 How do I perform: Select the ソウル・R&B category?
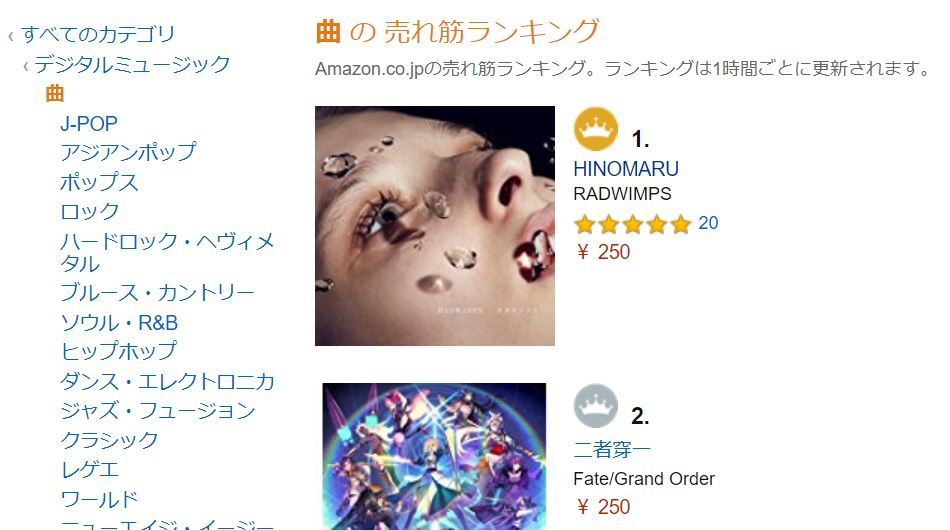119,323
